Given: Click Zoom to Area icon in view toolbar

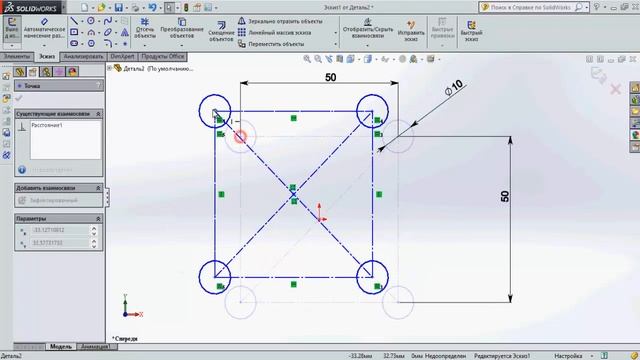Looking at the screenshot, I should pyautogui.click(x=318, y=59).
